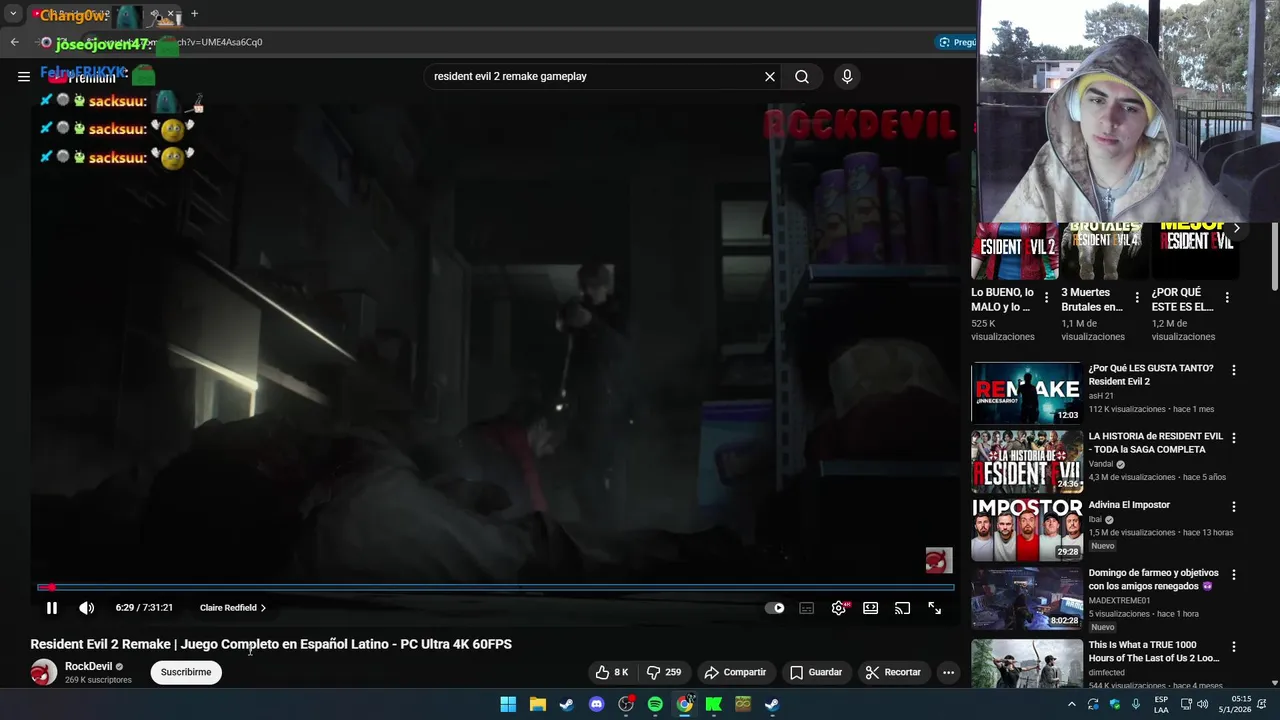Save video with Guardar button
The image size is (1280, 720).
(816, 672)
